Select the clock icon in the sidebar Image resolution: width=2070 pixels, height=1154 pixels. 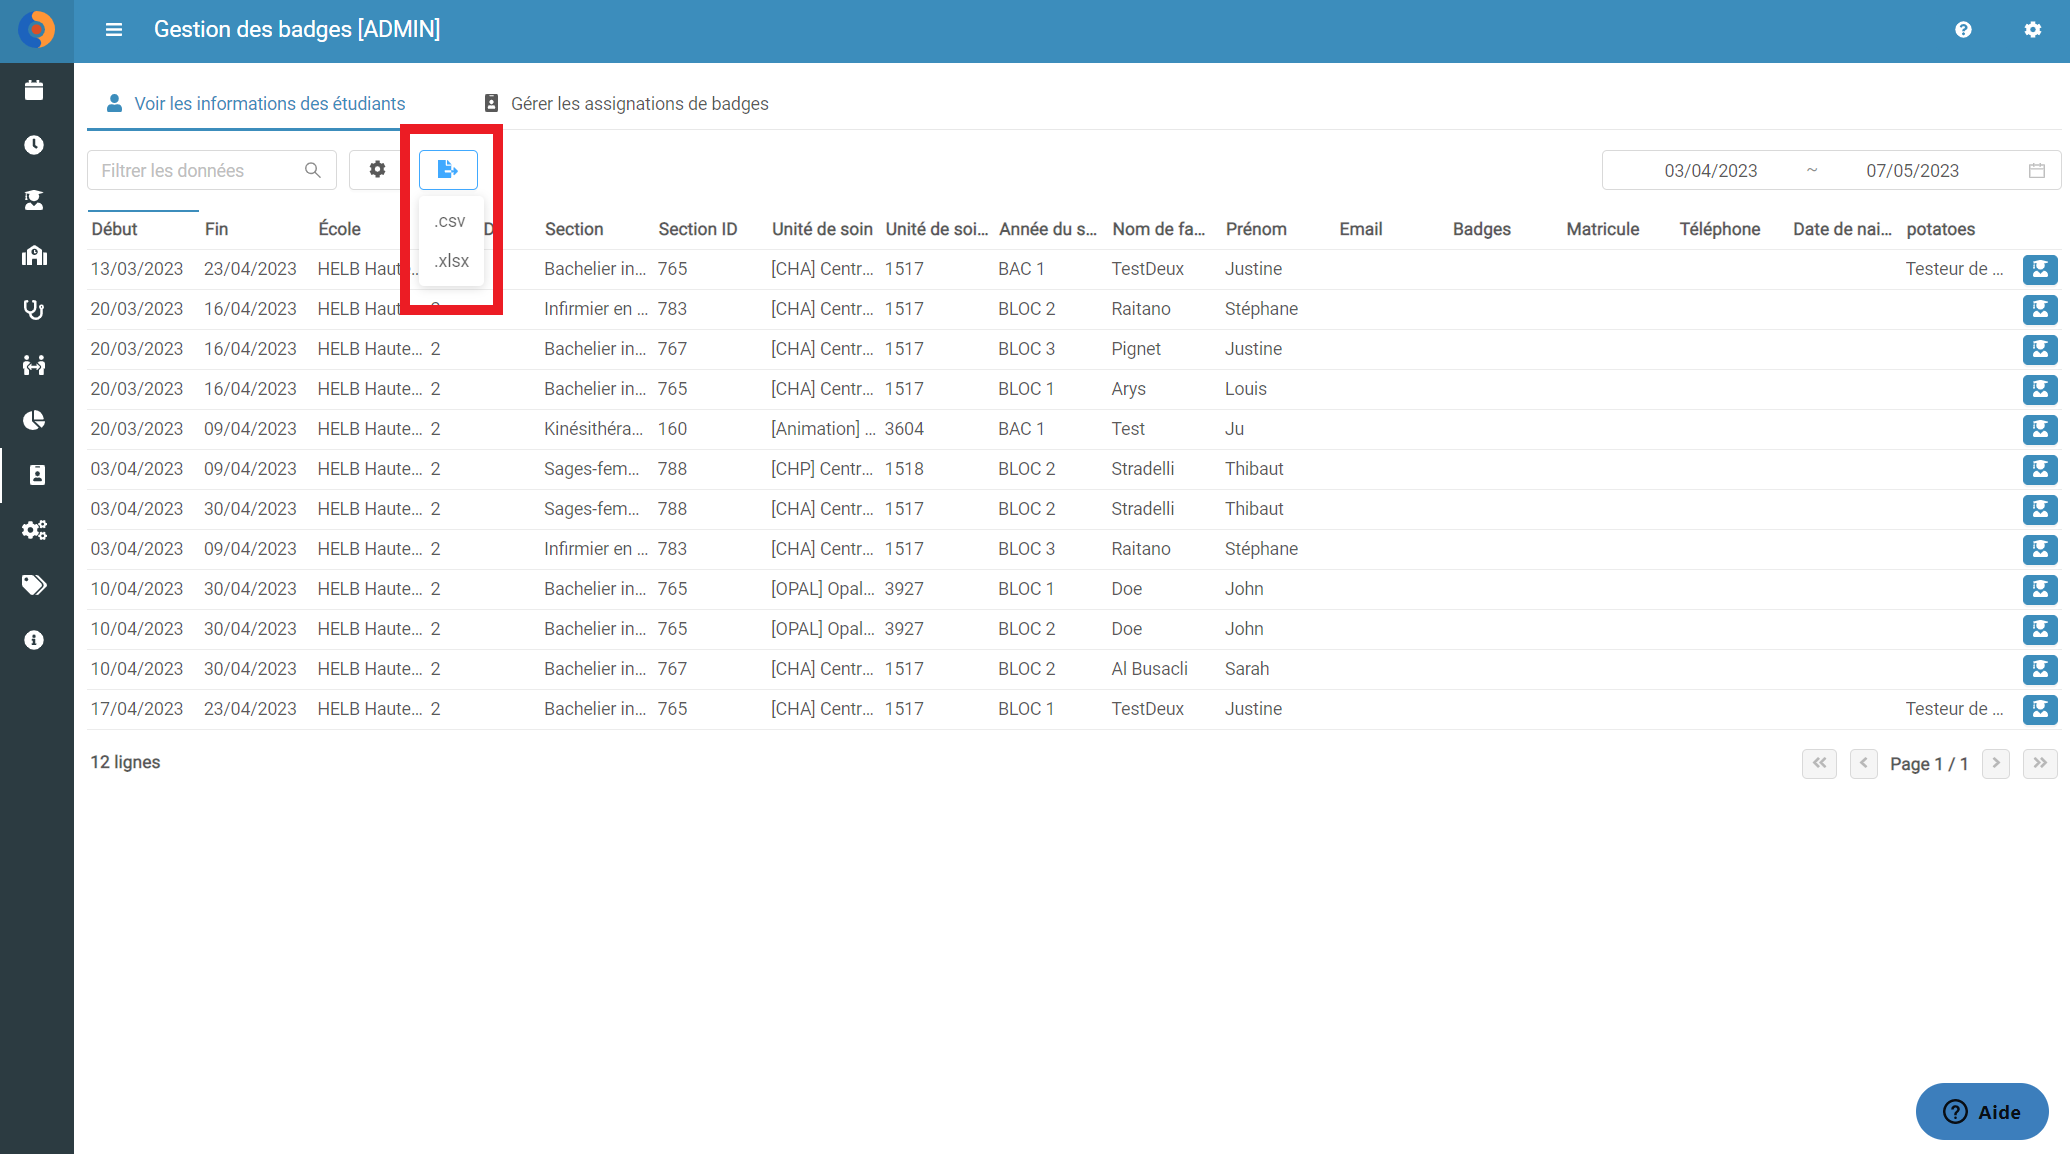[x=34, y=145]
